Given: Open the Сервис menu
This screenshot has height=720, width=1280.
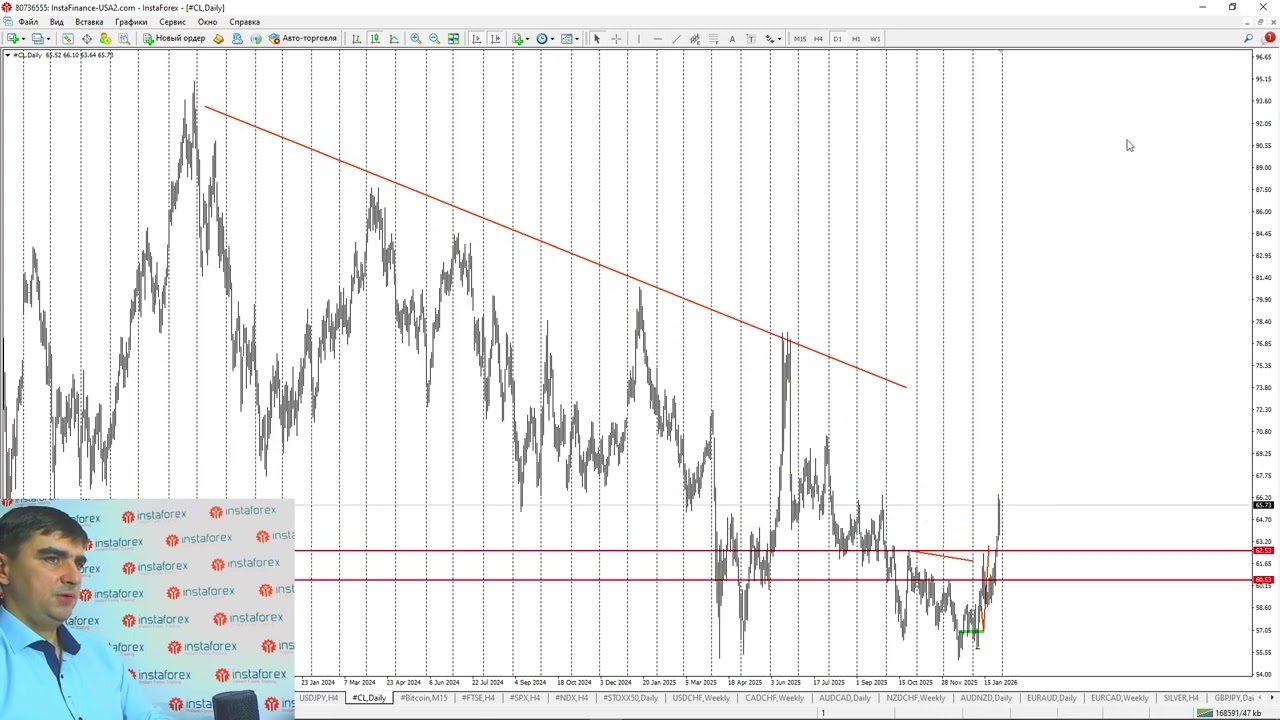Looking at the screenshot, I should pos(172,22).
